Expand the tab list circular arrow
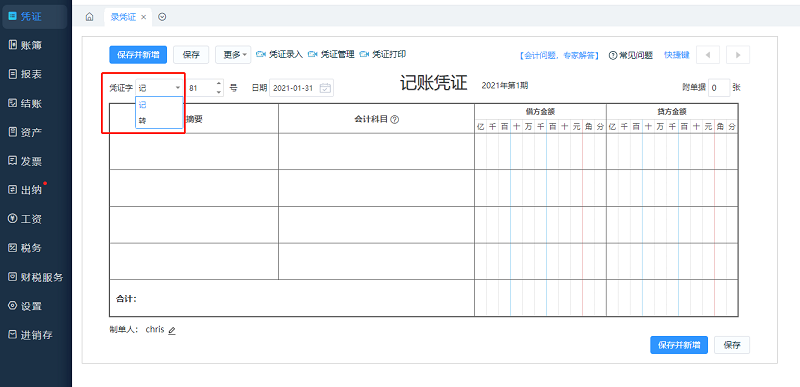 (x=162, y=17)
